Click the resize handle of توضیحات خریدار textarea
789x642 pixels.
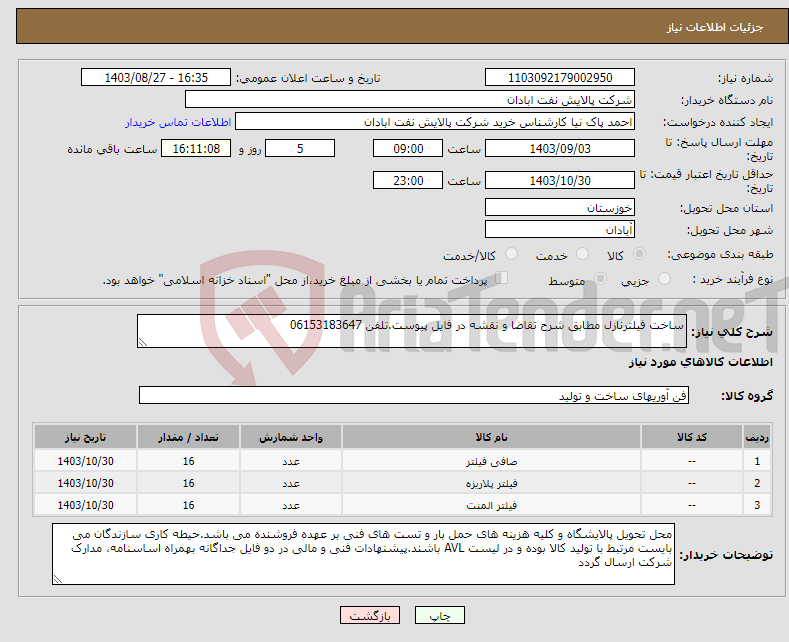point(58,579)
